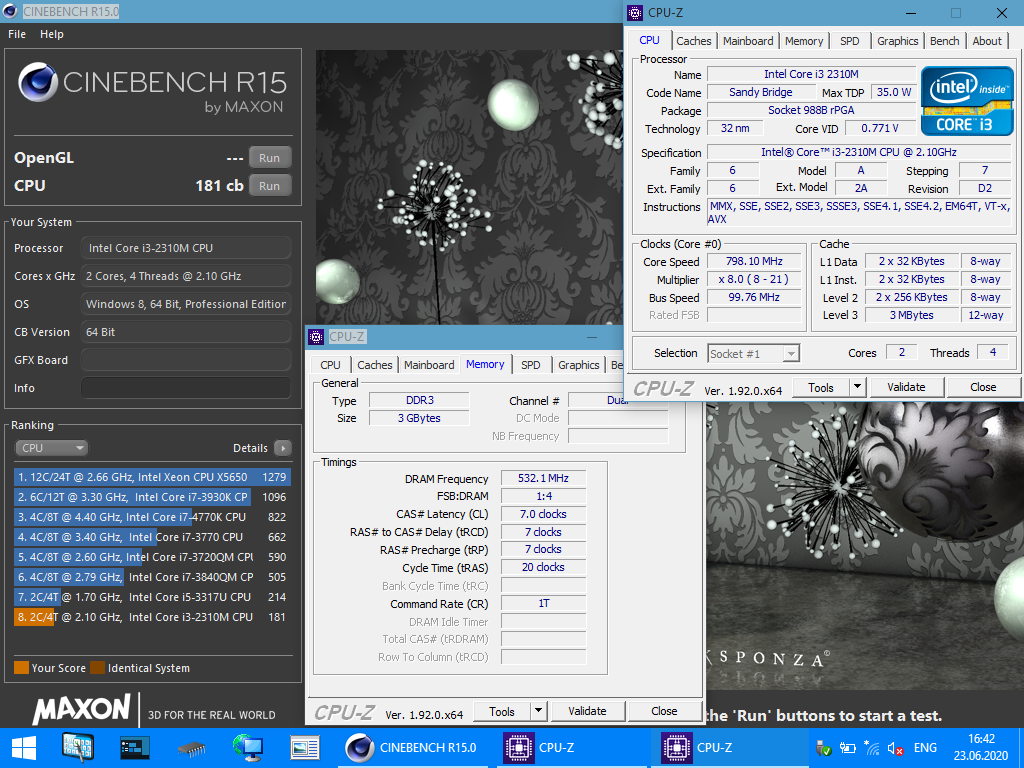Open the Socket #1 selection dropdown
Image resolution: width=1024 pixels, height=768 pixels.
[x=754, y=353]
